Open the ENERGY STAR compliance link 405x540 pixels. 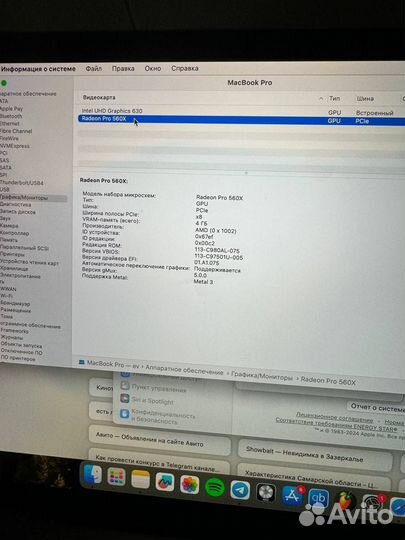point(336,425)
